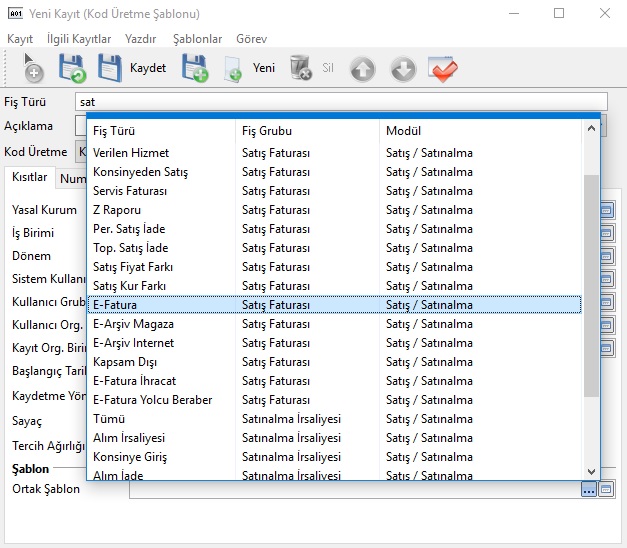The image size is (627, 548).
Task: Click the cursor-plus icon in toolbar
Action: [33, 68]
